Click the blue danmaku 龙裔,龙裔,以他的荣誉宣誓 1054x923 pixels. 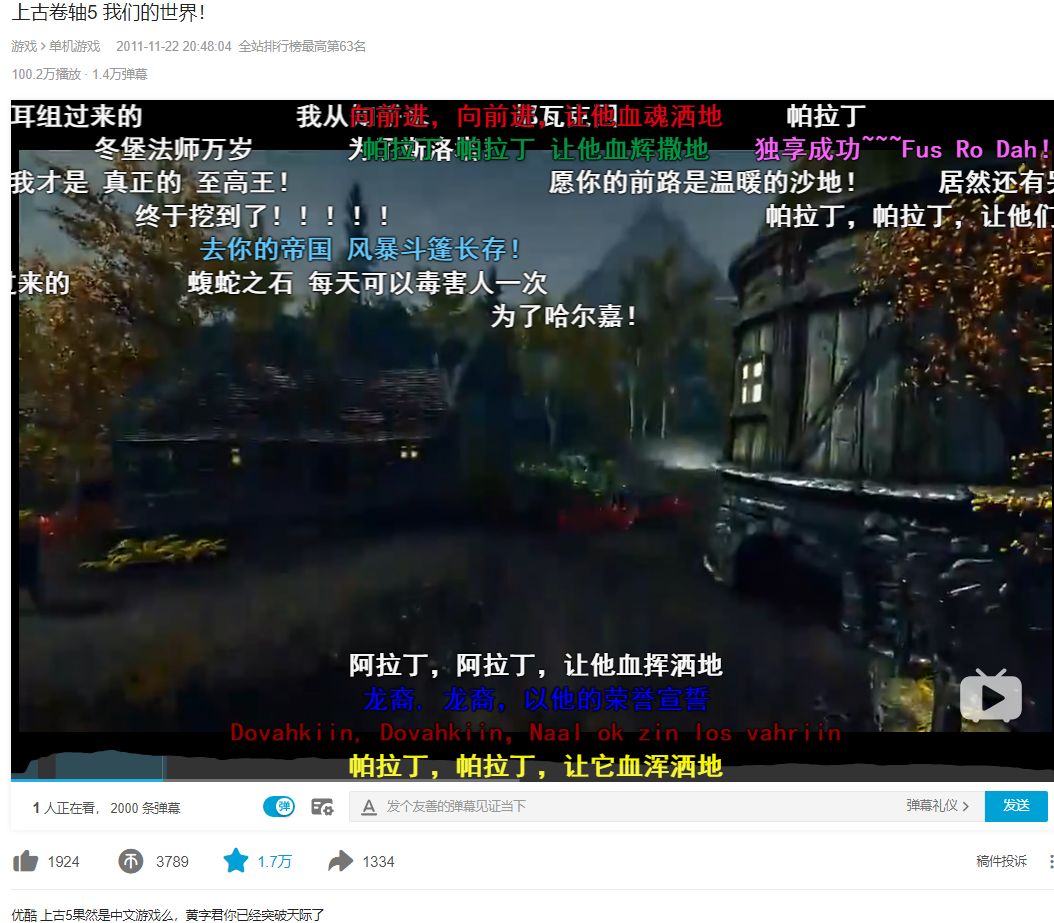(536, 699)
